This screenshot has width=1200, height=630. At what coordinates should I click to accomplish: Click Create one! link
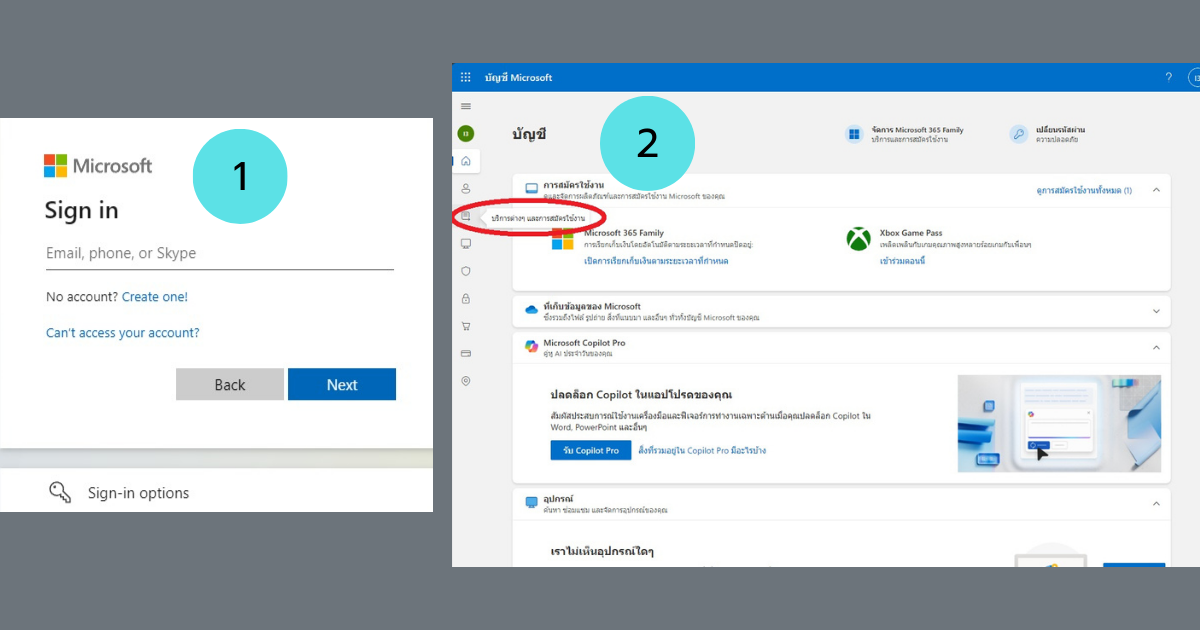tap(155, 297)
